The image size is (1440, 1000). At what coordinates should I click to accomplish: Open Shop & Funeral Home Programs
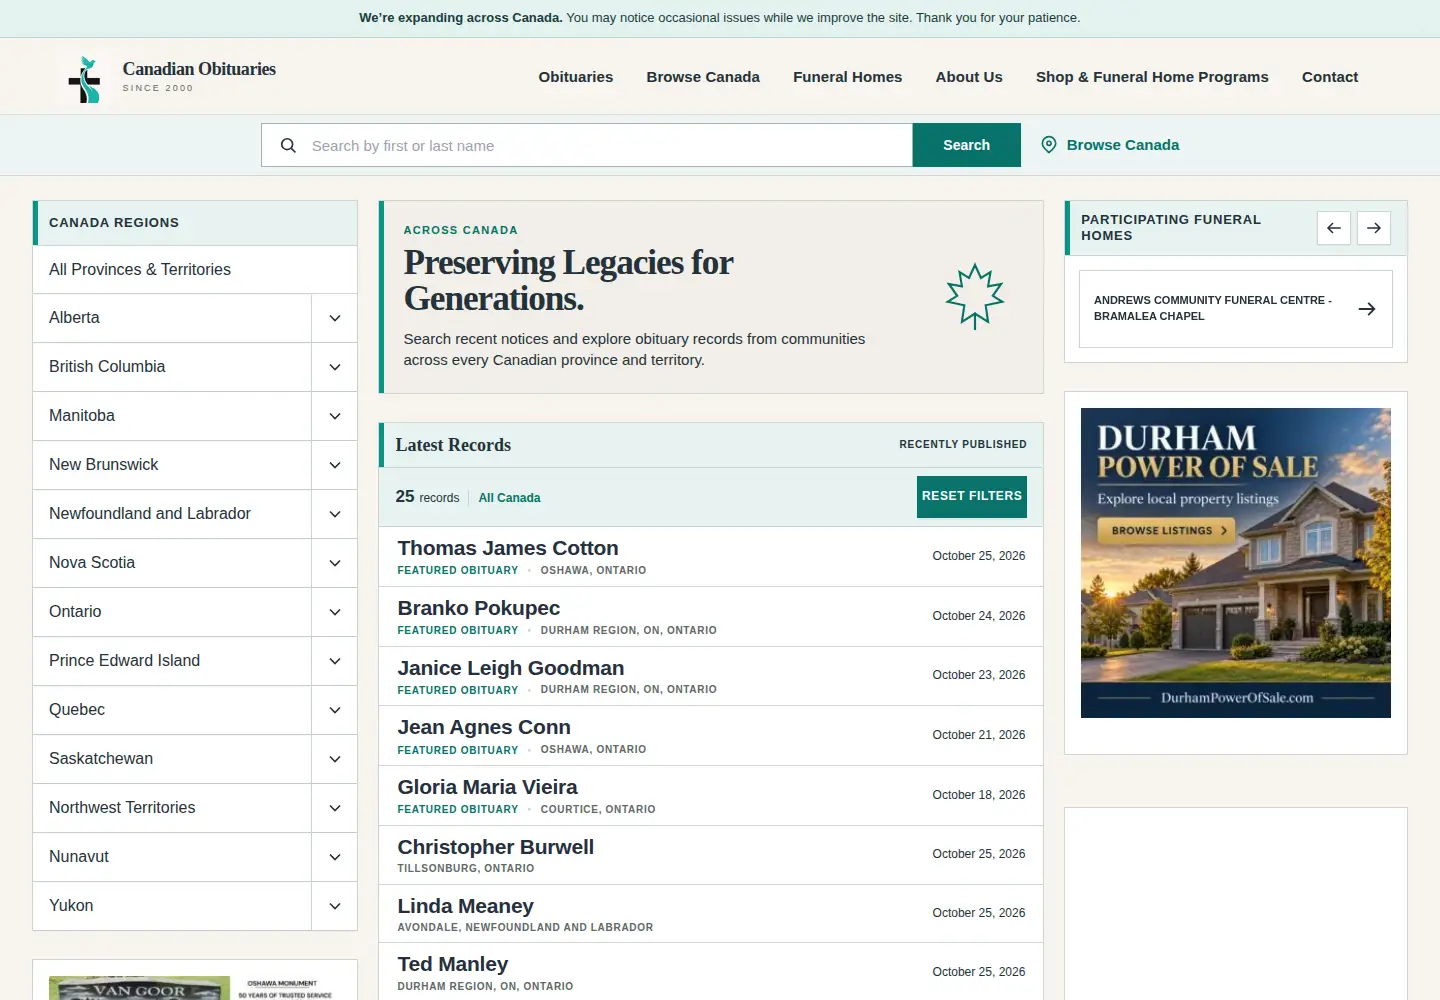[x=1152, y=77]
